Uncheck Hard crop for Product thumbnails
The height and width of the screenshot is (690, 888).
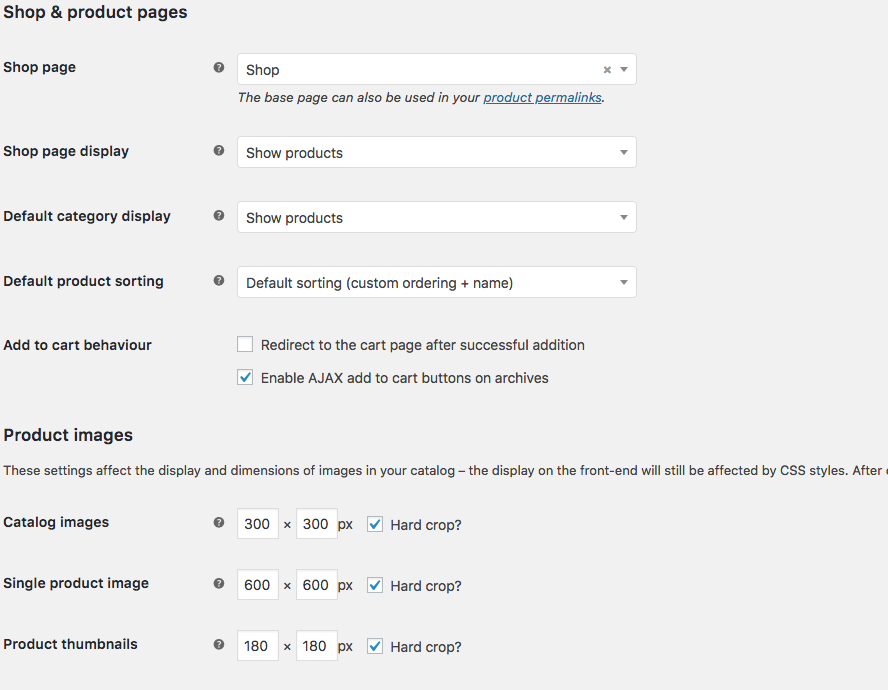(x=375, y=646)
